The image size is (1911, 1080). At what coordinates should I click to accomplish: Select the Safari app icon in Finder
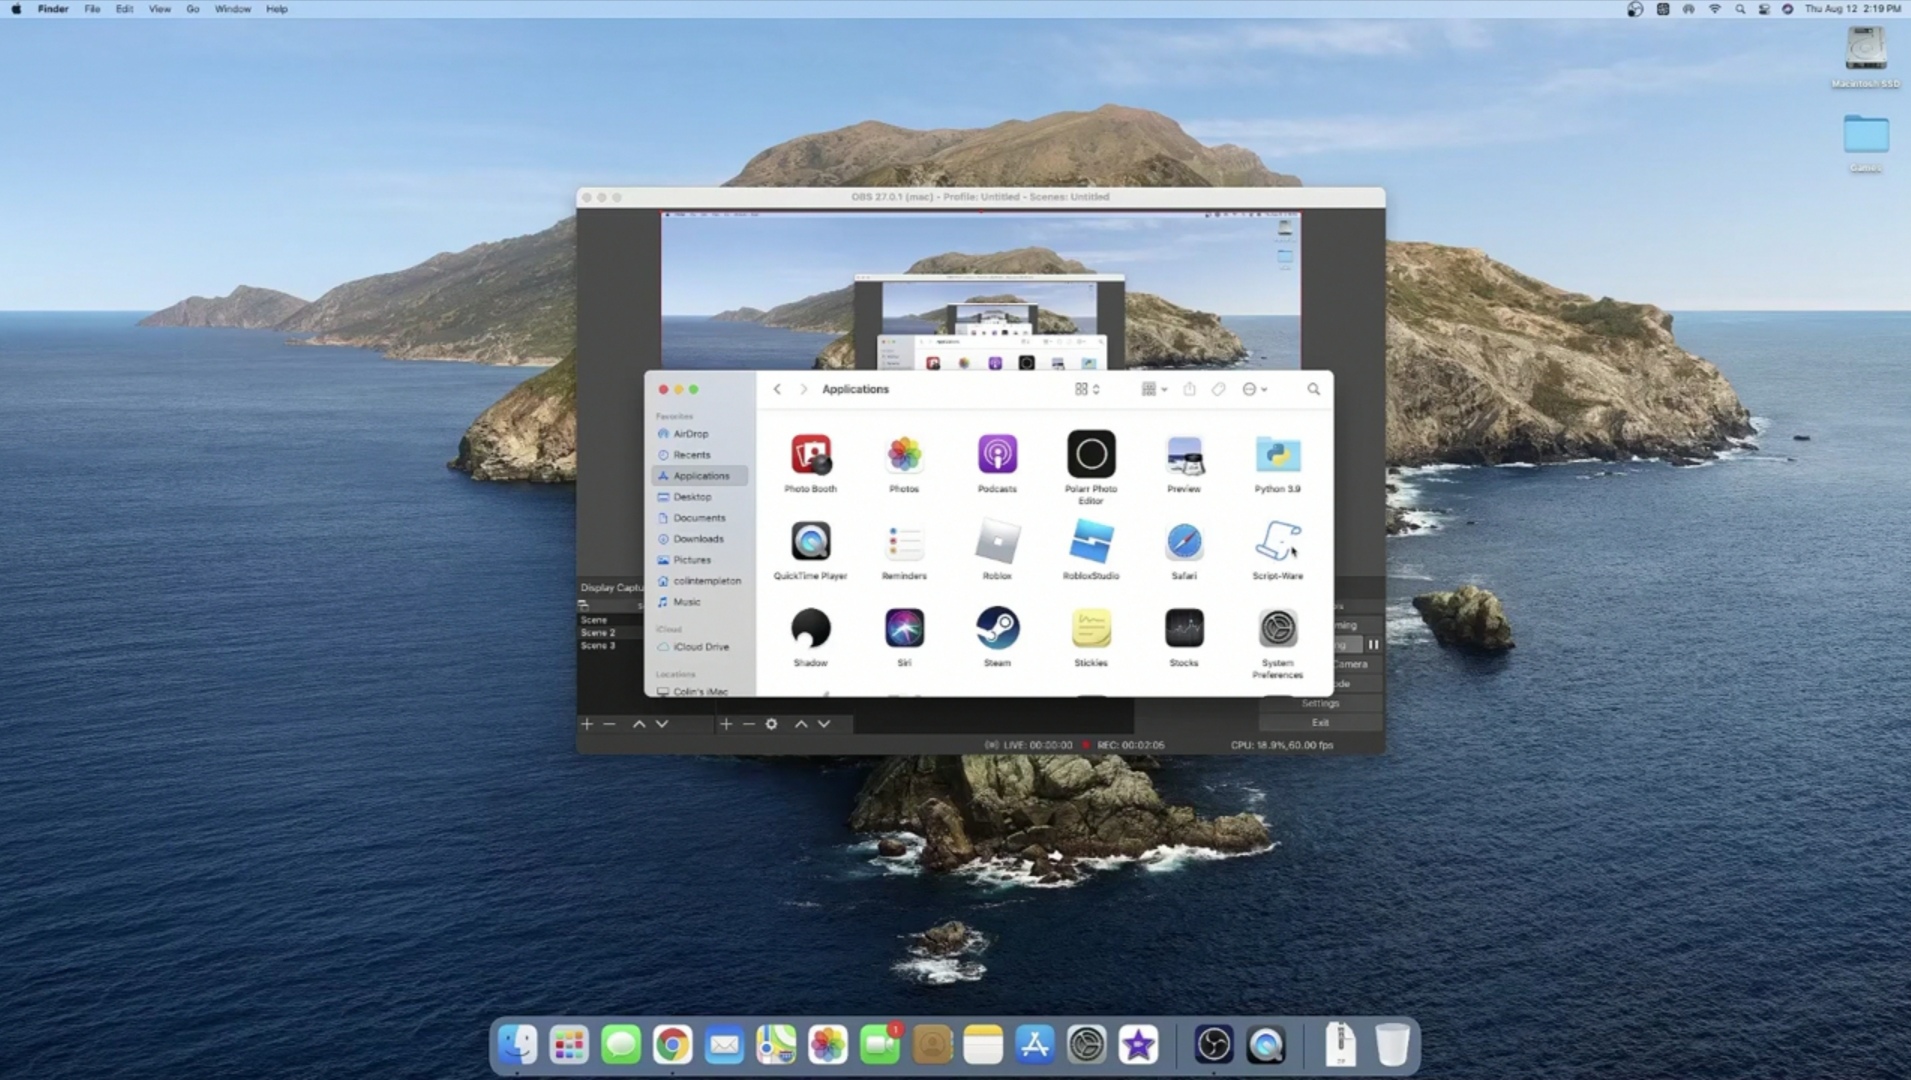1184,542
